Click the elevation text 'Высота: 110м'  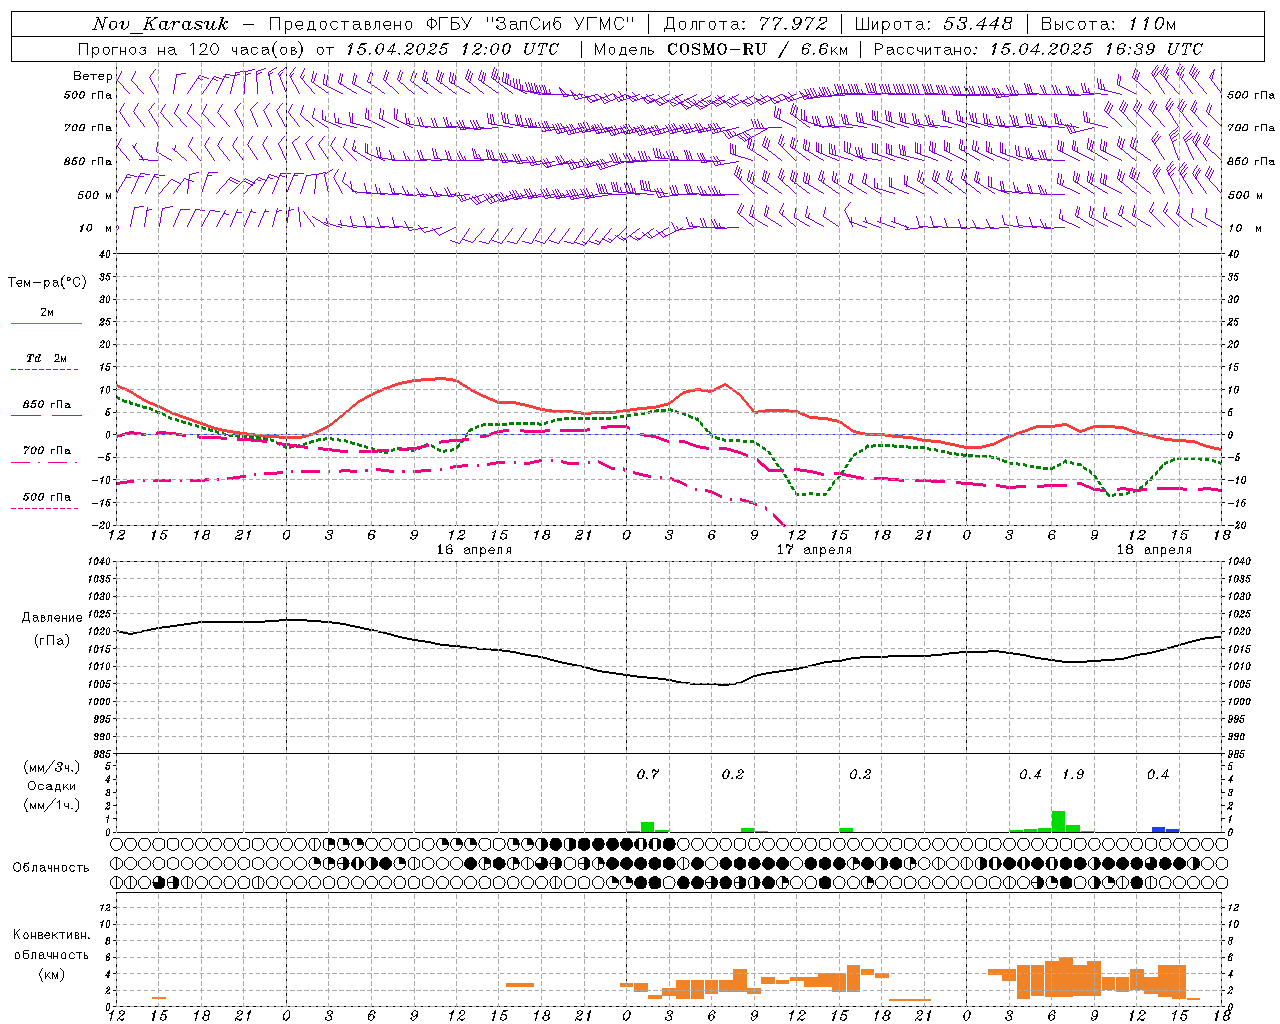point(1108,24)
